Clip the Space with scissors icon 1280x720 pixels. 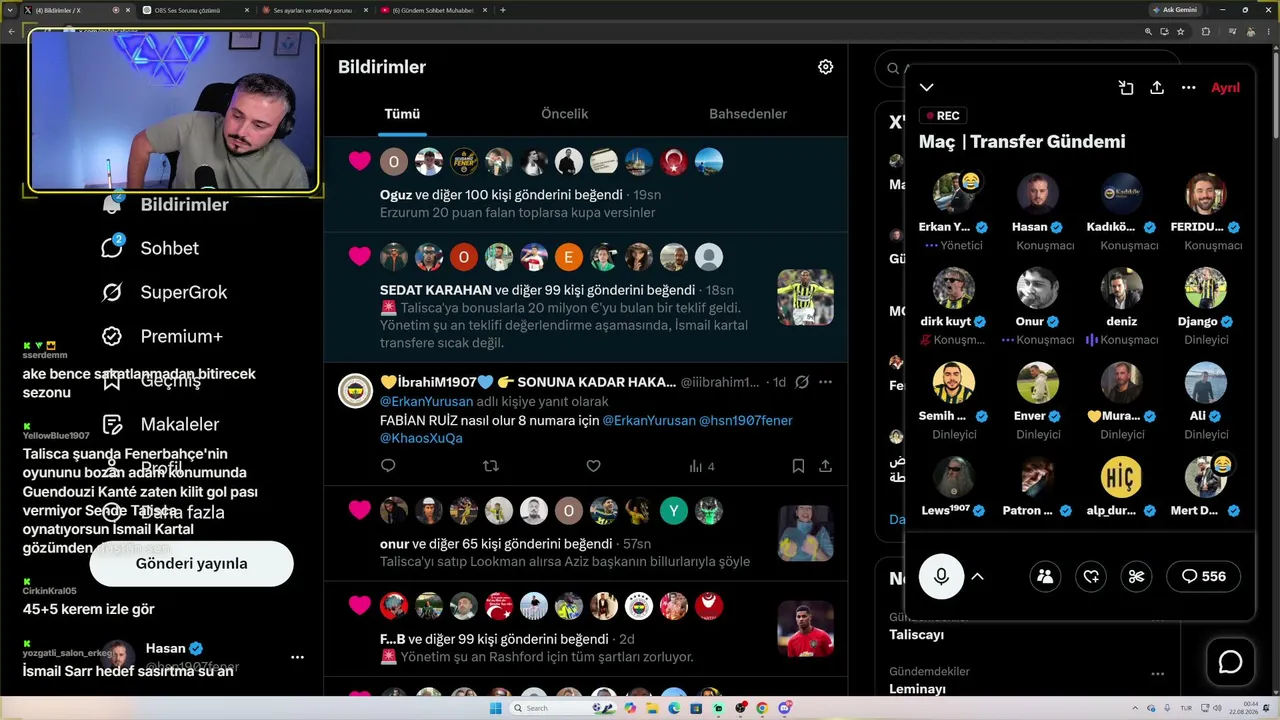[x=1136, y=576]
